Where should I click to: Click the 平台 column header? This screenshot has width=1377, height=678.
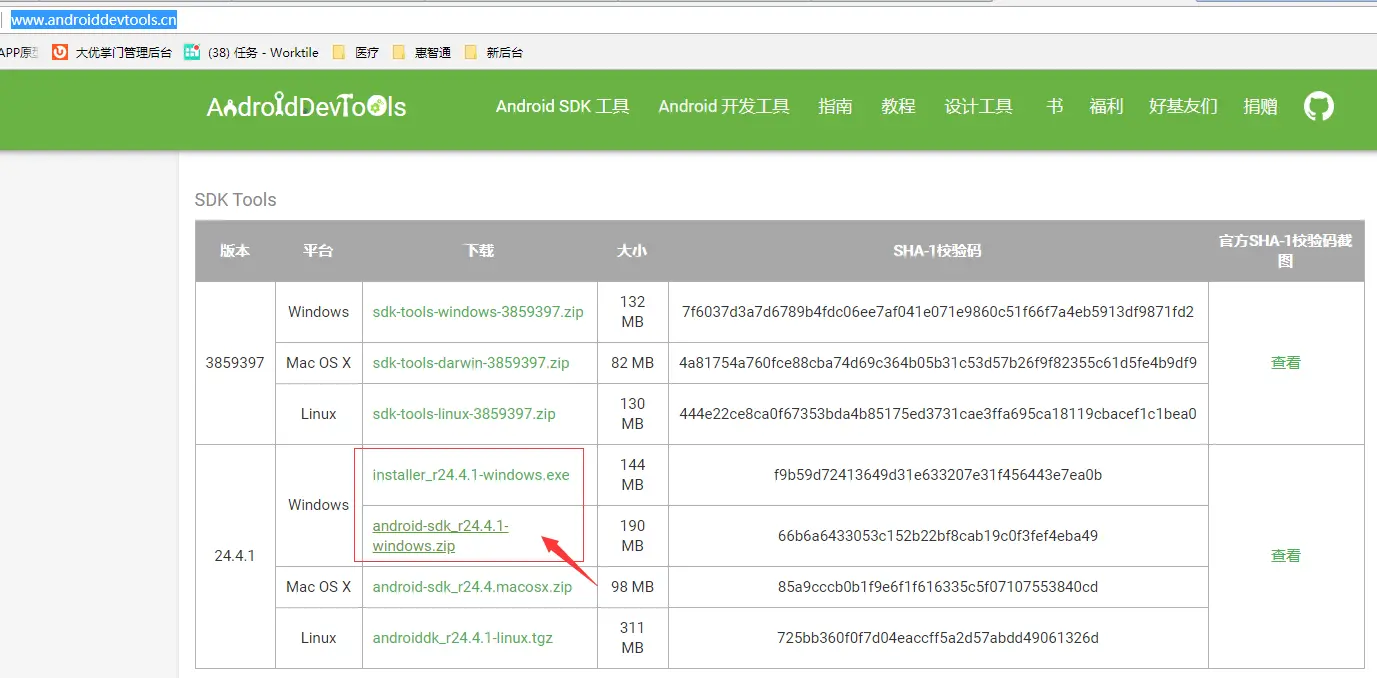click(318, 251)
